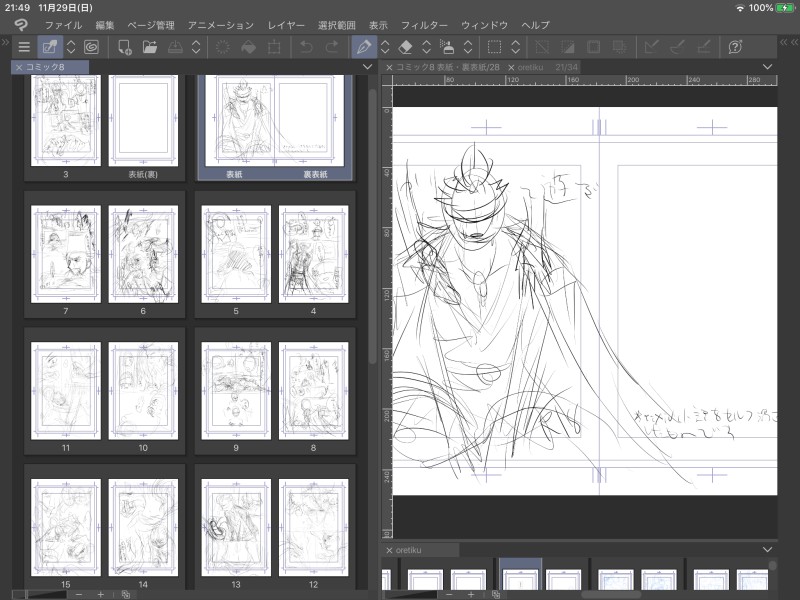Select the Pen tool

point(364,47)
